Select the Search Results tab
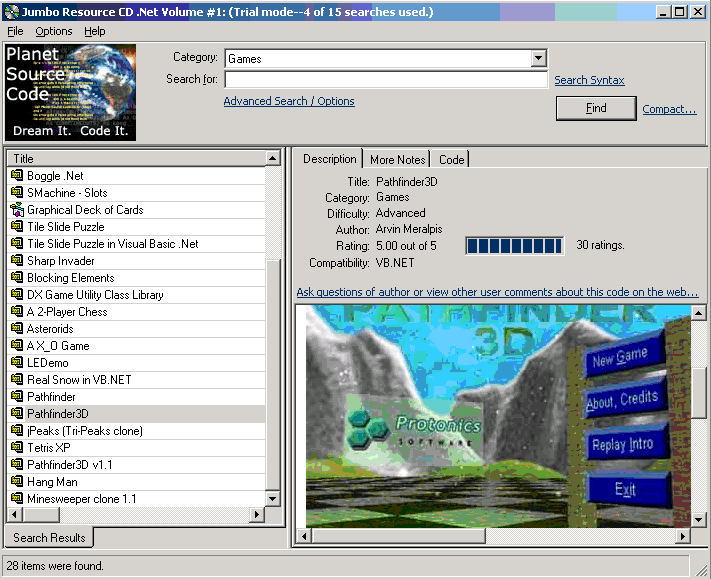The width and height of the screenshot is (711, 579). point(49,538)
